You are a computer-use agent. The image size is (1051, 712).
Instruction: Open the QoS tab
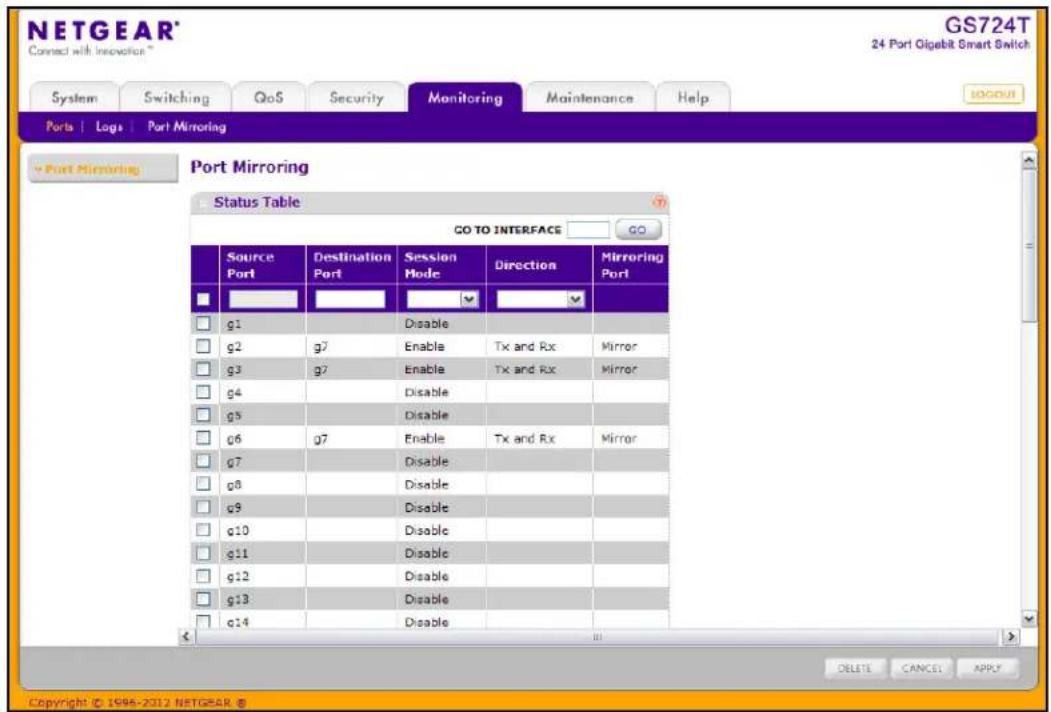pyautogui.click(x=268, y=98)
